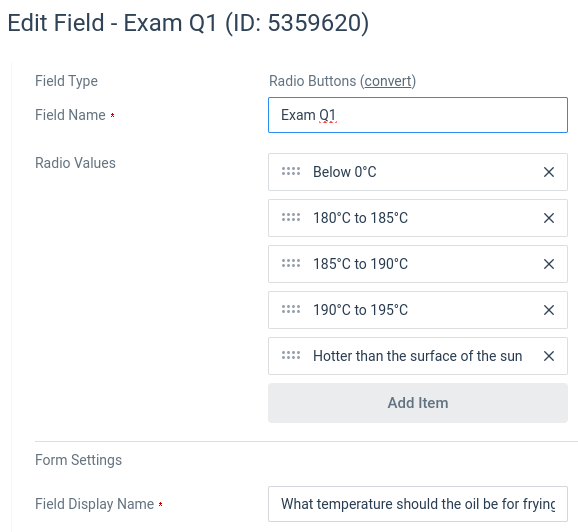The height and width of the screenshot is (532, 578).
Task: Remove 'Hotter than the surface of the sun' item
Action: click(x=549, y=356)
